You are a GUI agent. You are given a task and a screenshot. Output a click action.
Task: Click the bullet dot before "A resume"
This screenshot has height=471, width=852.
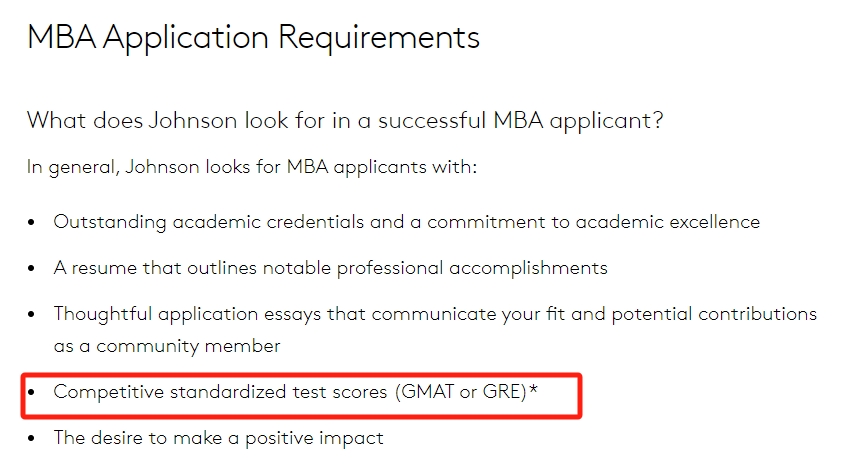tap(32, 268)
